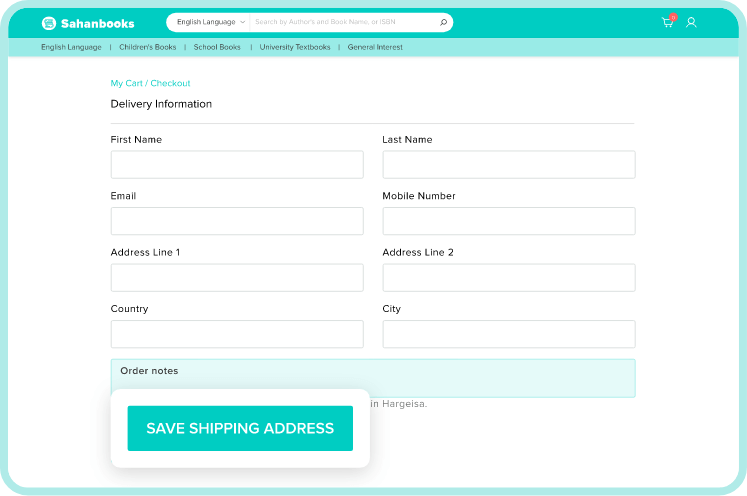The height and width of the screenshot is (496, 747).
Task: Click the My Cart / Checkout breadcrumb
Action: coord(150,83)
